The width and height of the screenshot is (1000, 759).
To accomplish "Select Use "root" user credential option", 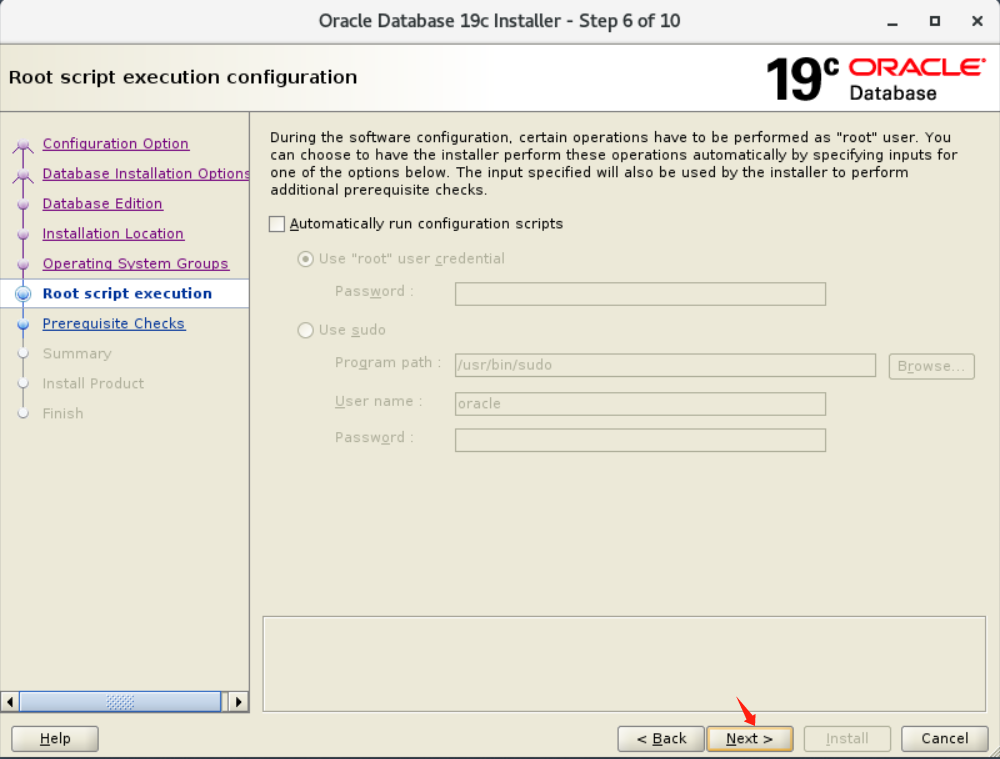I will (x=305, y=259).
